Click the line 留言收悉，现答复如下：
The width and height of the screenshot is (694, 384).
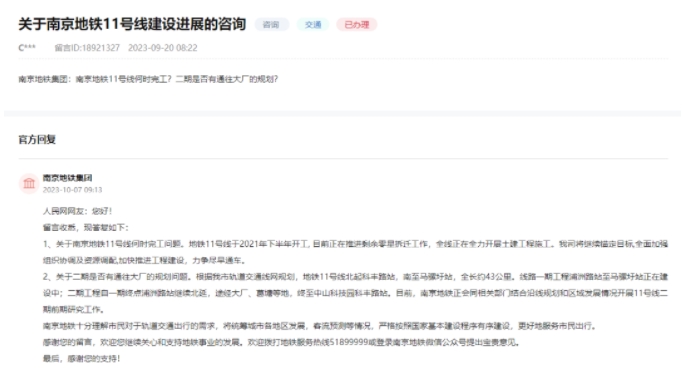tap(86, 227)
